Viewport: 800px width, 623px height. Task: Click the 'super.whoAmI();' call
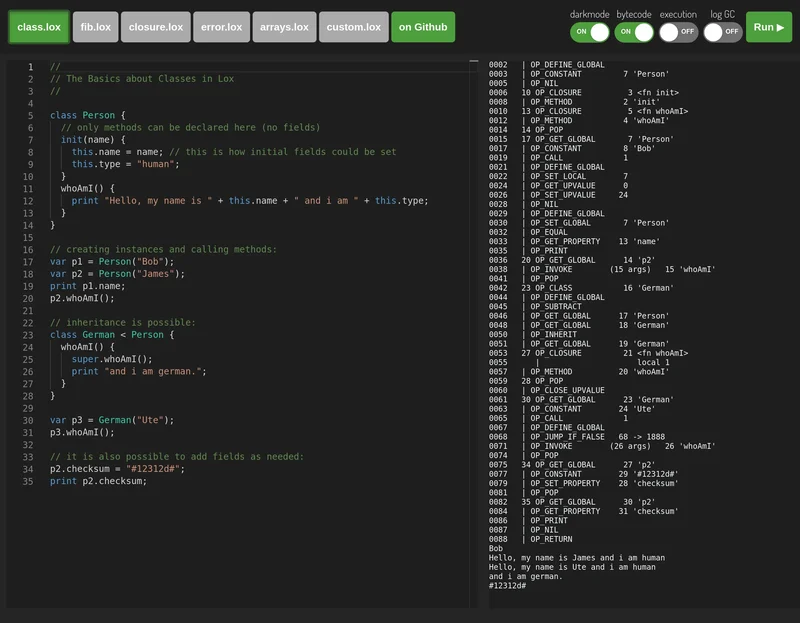coord(112,359)
